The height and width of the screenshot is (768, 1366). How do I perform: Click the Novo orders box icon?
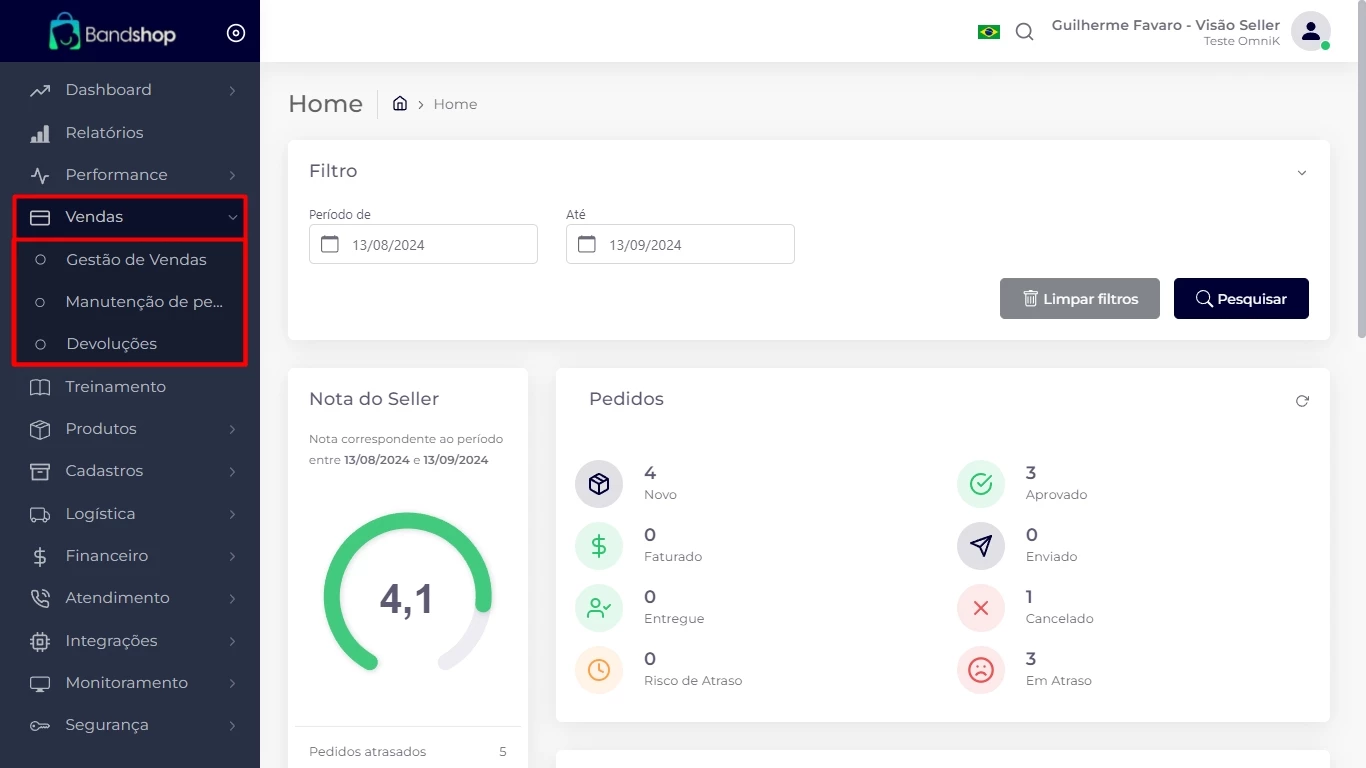(x=599, y=484)
